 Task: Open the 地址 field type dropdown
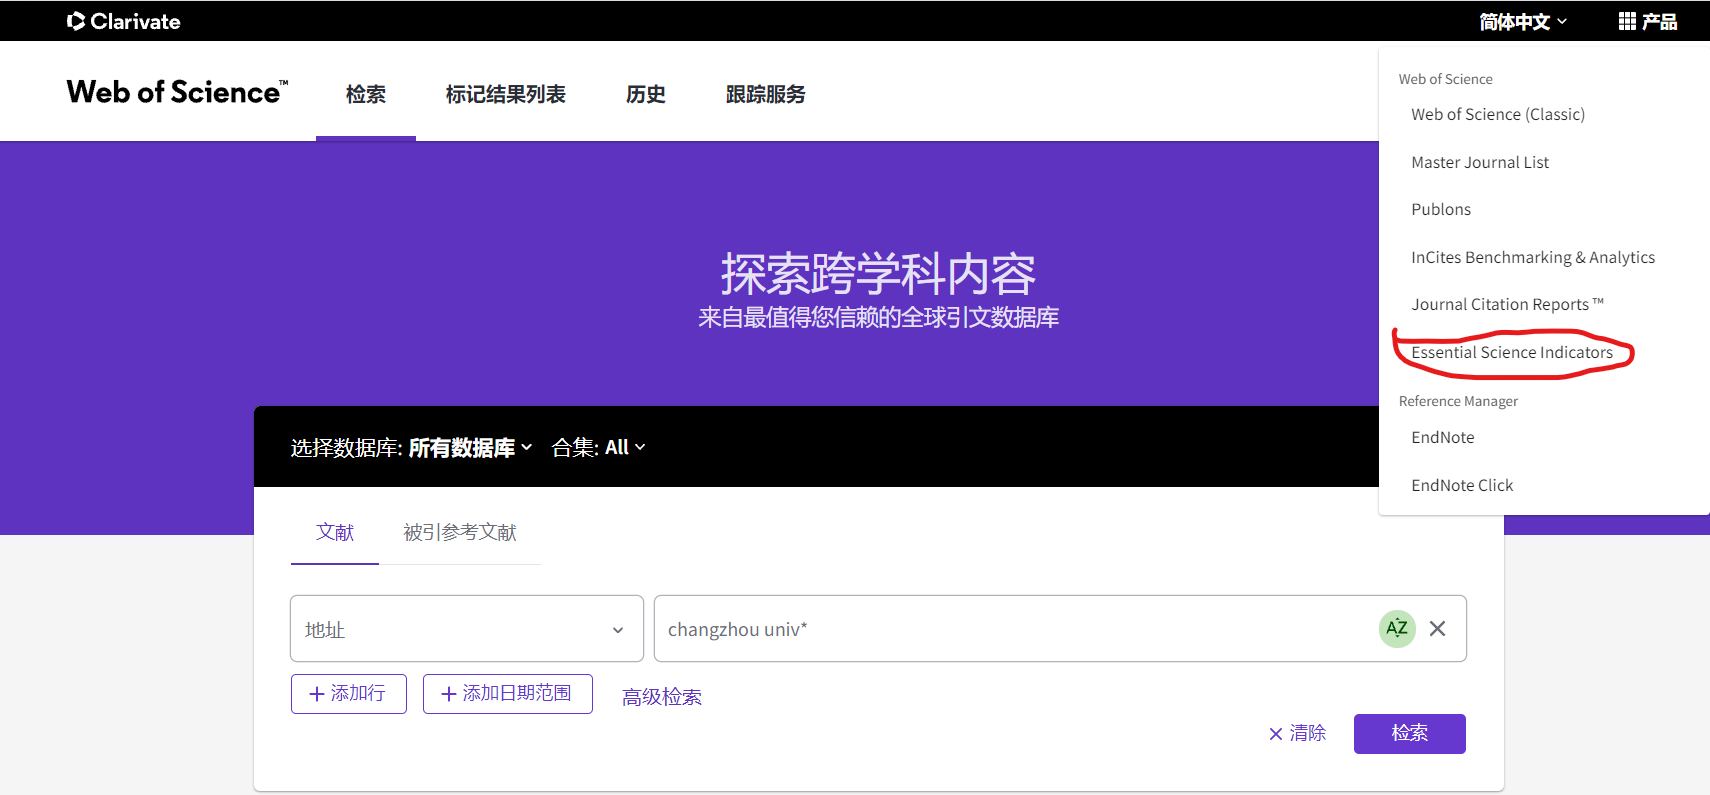(x=466, y=629)
